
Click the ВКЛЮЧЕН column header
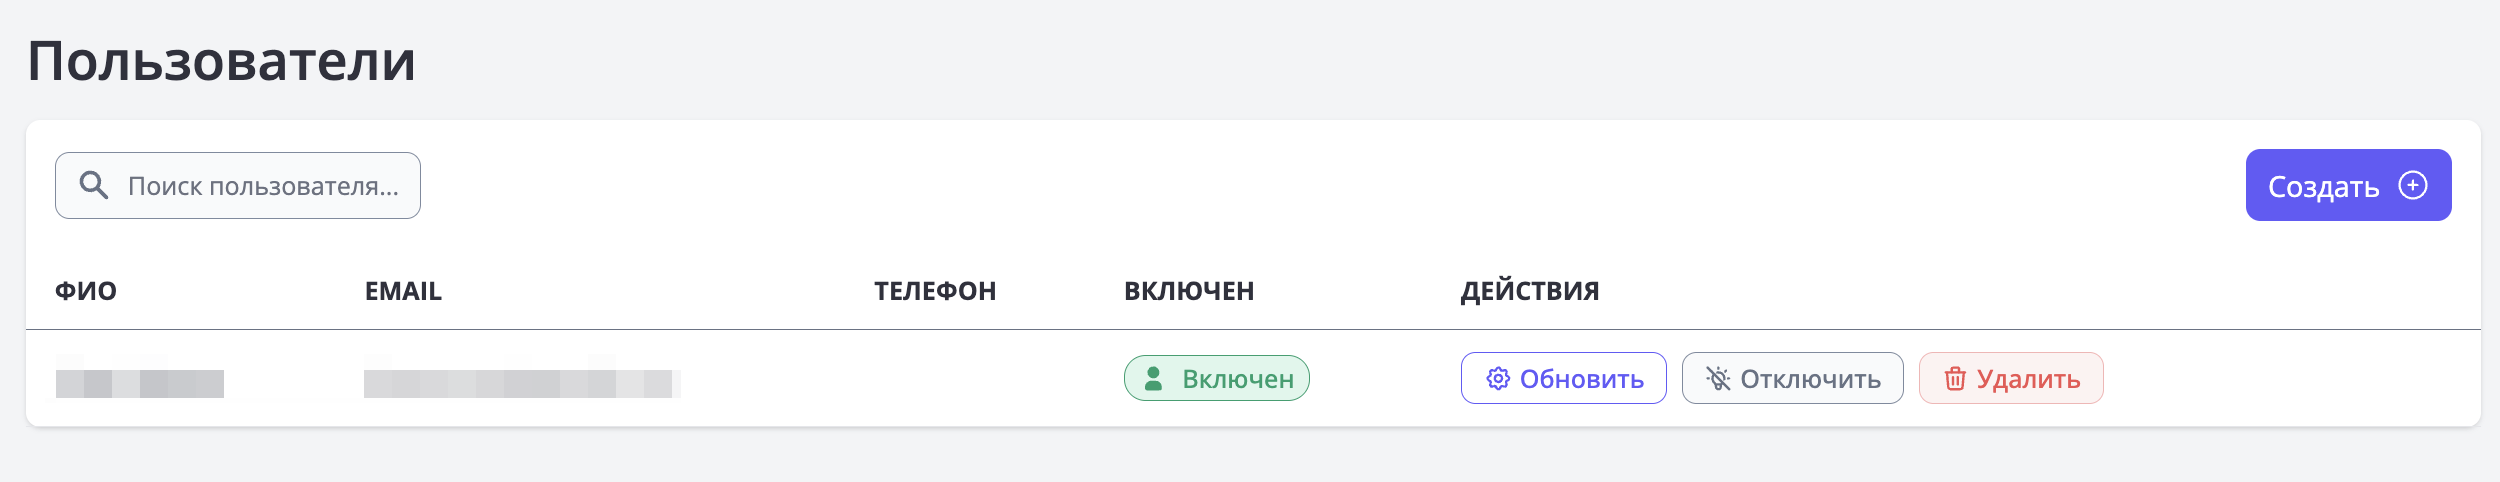coord(1189,291)
